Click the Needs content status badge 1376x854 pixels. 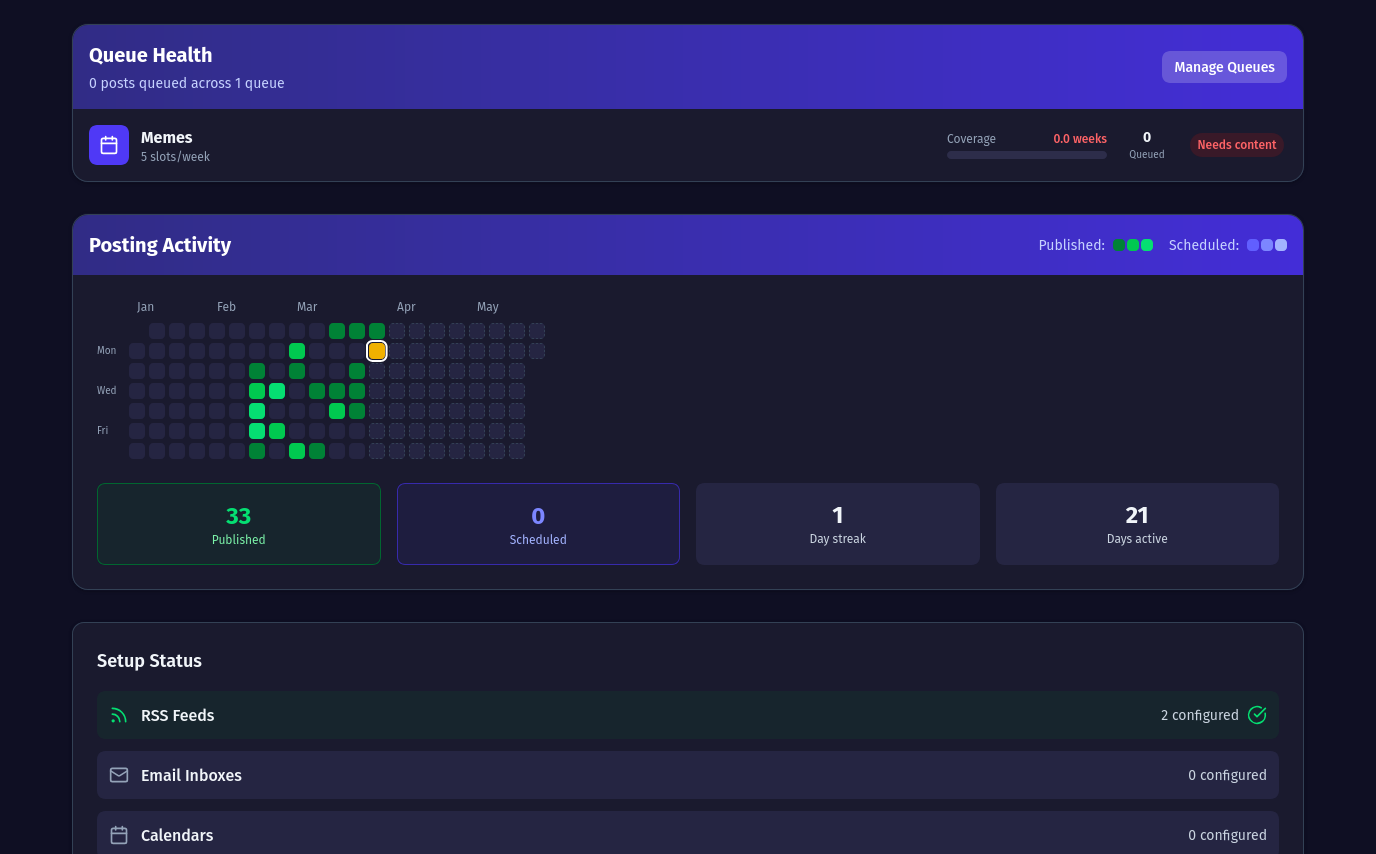coord(1236,145)
